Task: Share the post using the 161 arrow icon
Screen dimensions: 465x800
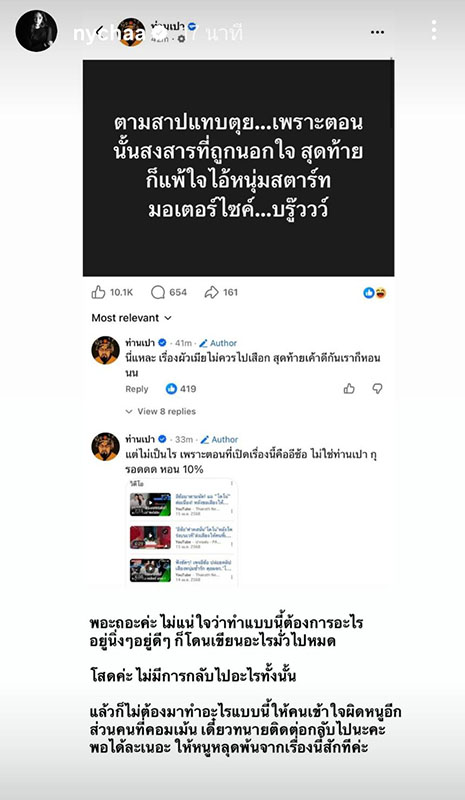Action: (x=211, y=292)
